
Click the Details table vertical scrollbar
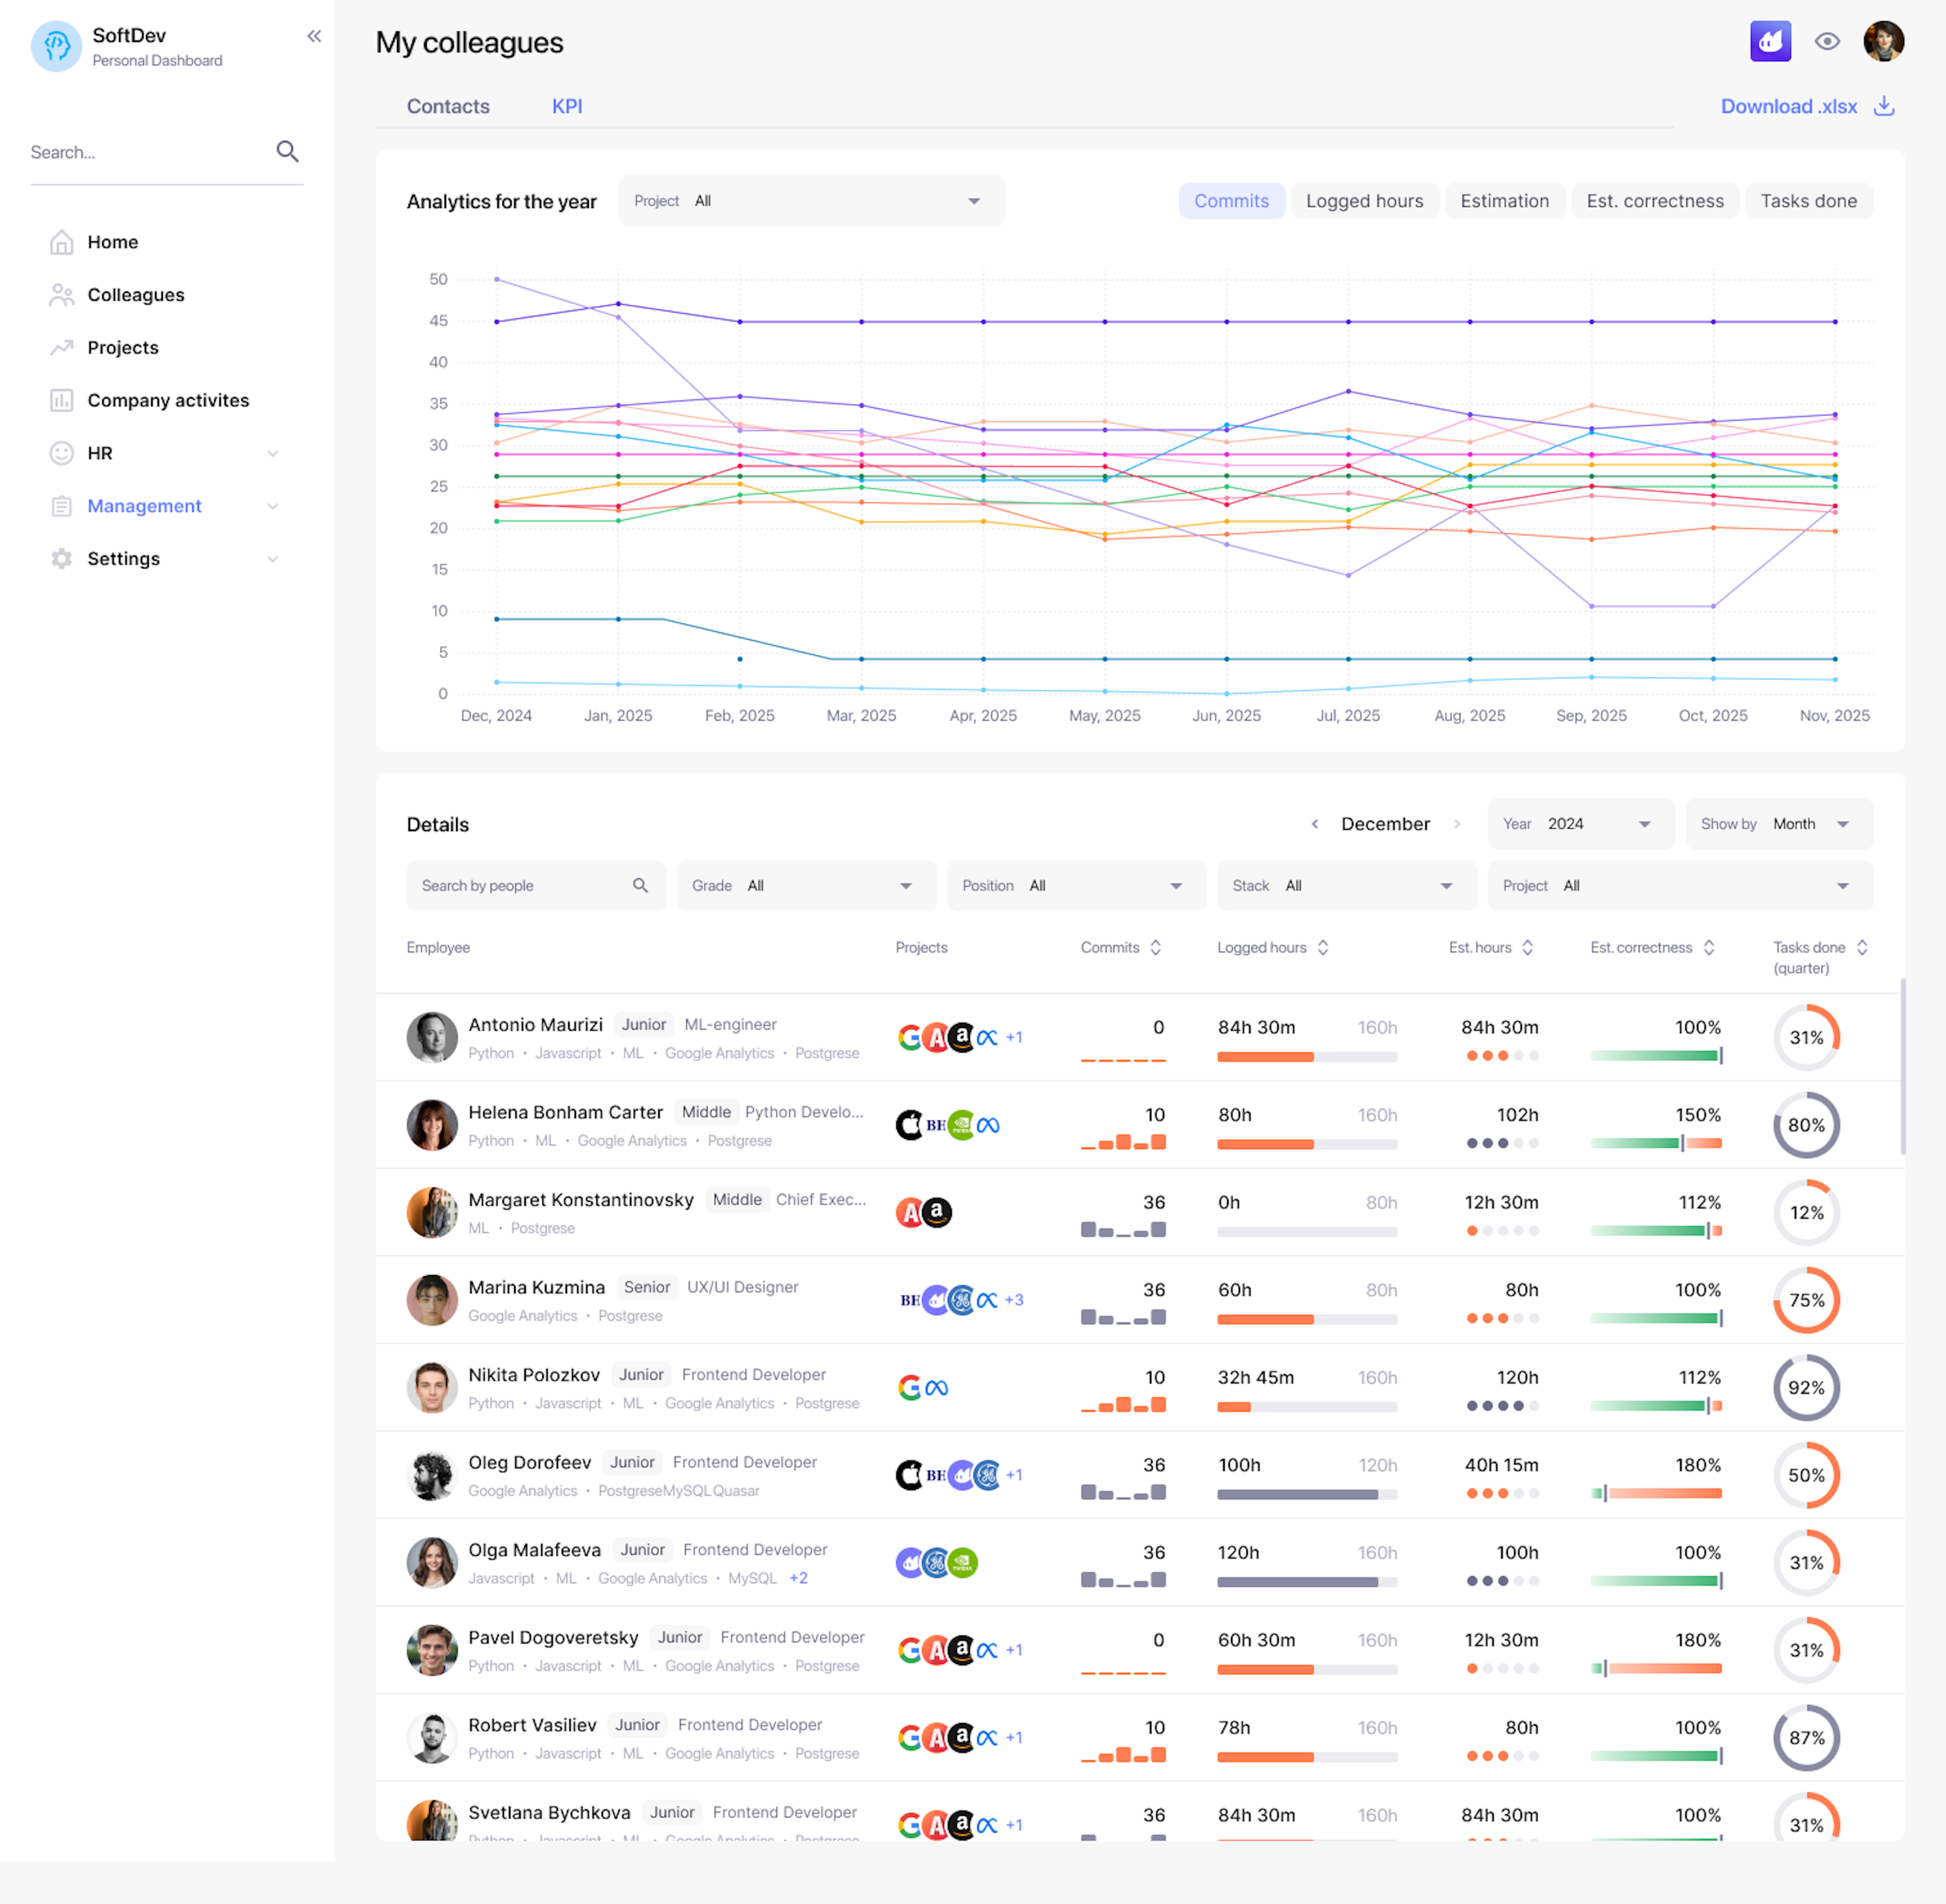tap(1902, 1066)
